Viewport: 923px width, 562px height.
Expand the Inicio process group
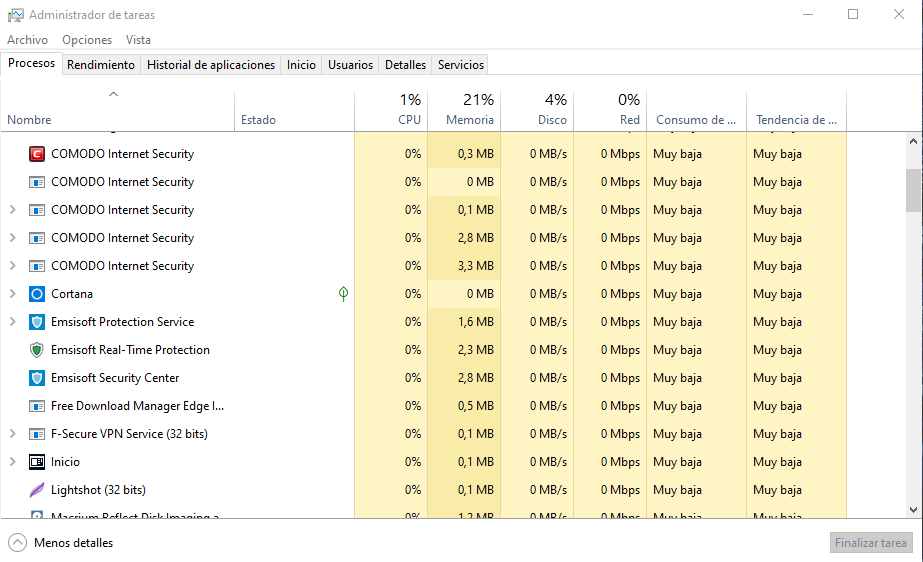tap(12, 462)
